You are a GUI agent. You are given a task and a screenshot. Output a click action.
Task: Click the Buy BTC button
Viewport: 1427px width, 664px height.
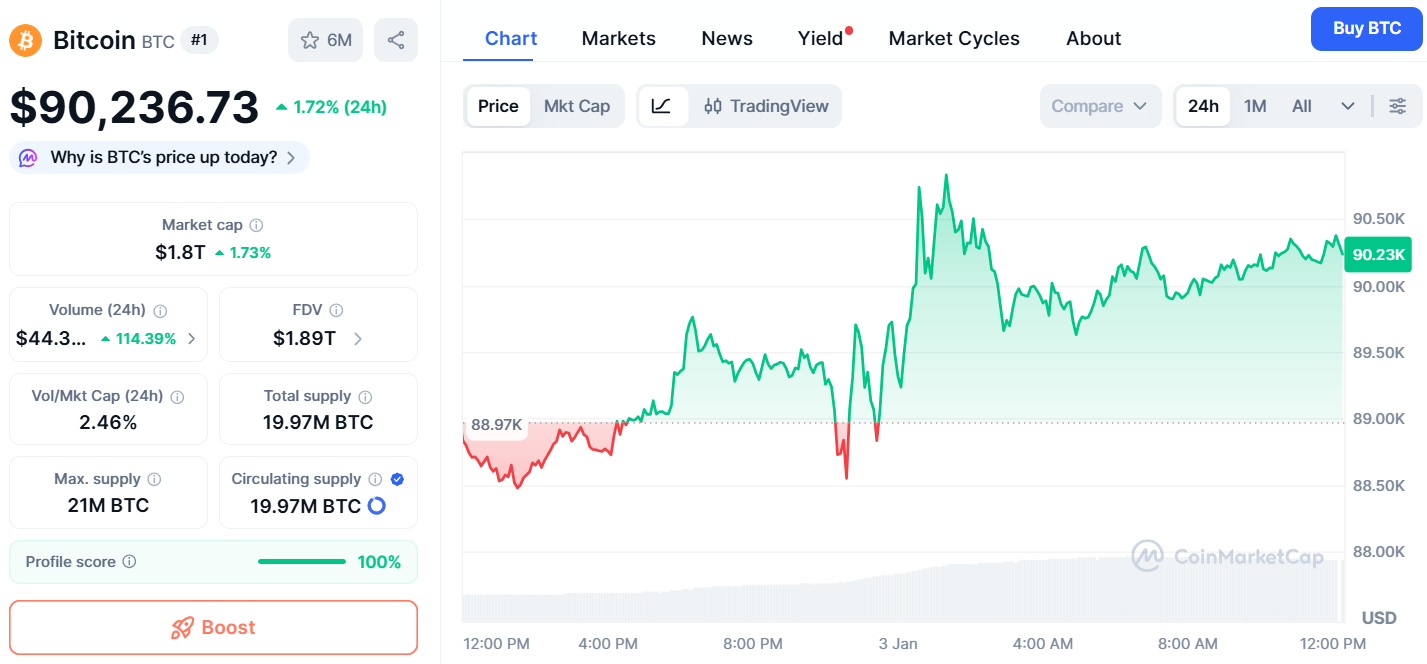pyautogui.click(x=1367, y=28)
